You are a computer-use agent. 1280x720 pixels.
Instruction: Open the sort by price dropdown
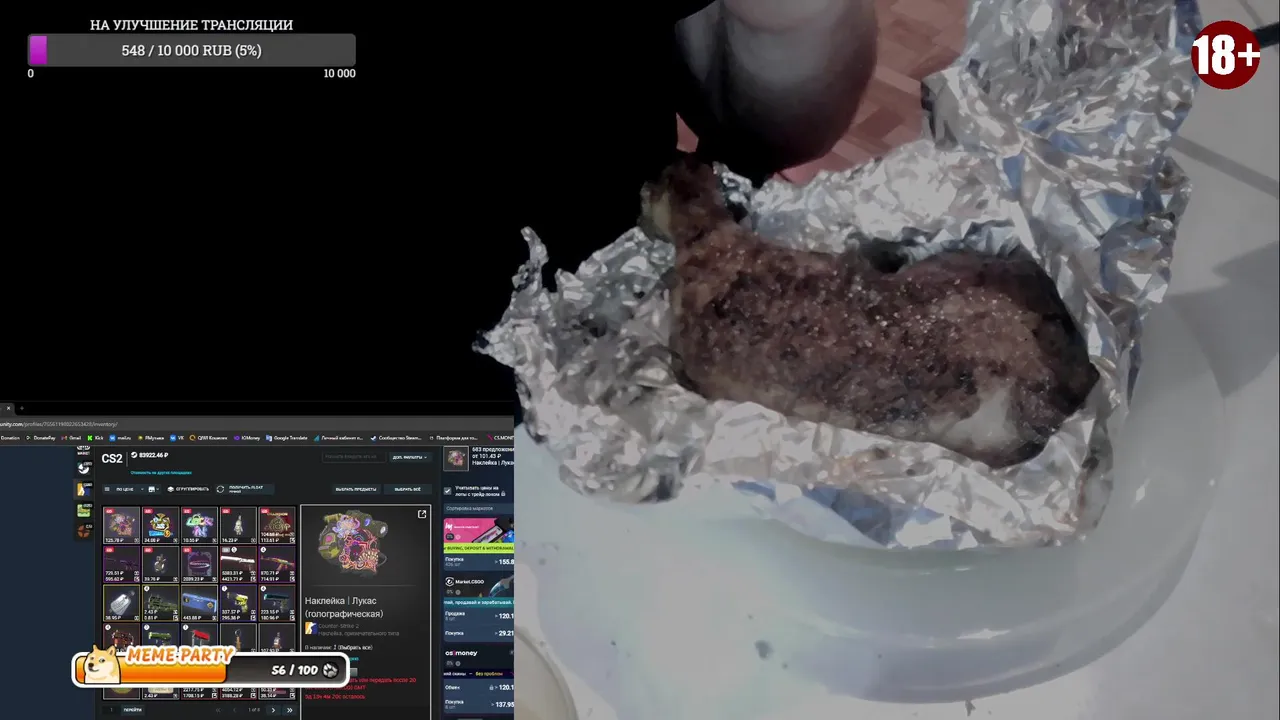(x=129, y=489)
